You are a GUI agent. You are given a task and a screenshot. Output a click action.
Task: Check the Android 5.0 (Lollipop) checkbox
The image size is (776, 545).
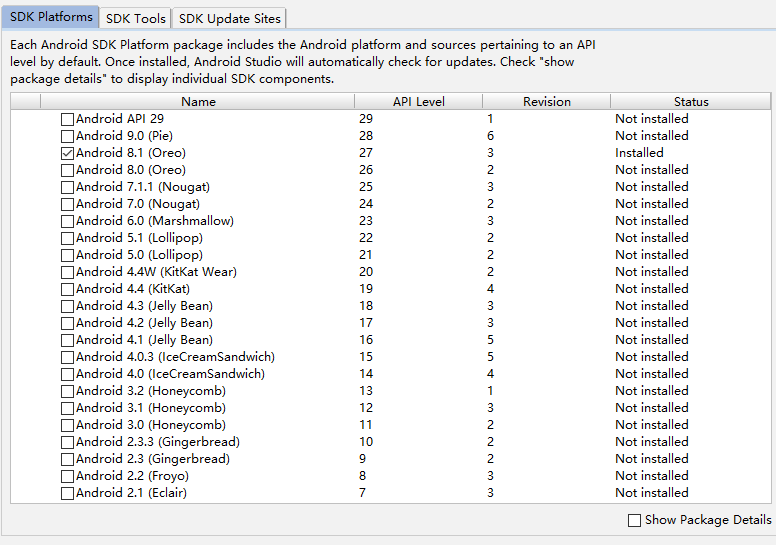tap(67, 255)
